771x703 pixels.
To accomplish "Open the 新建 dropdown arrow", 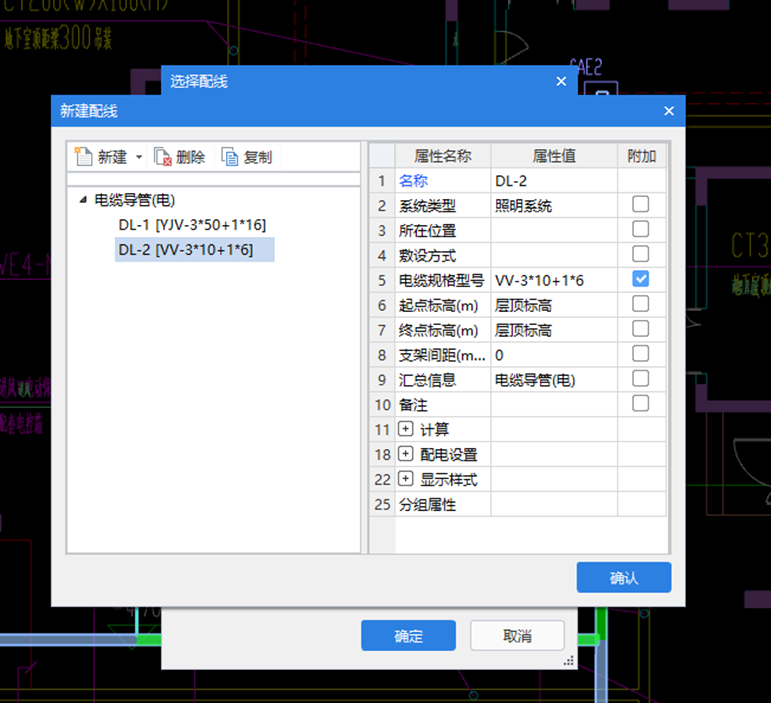I will pos(139,157).
